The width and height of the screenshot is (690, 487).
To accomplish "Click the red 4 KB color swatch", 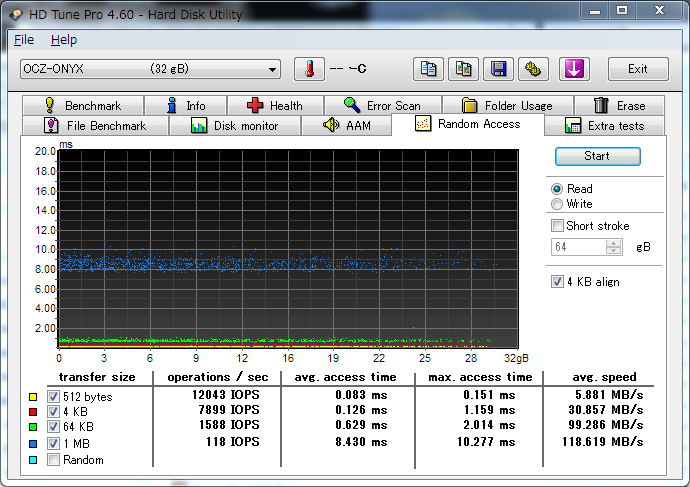I will (33, 412).
